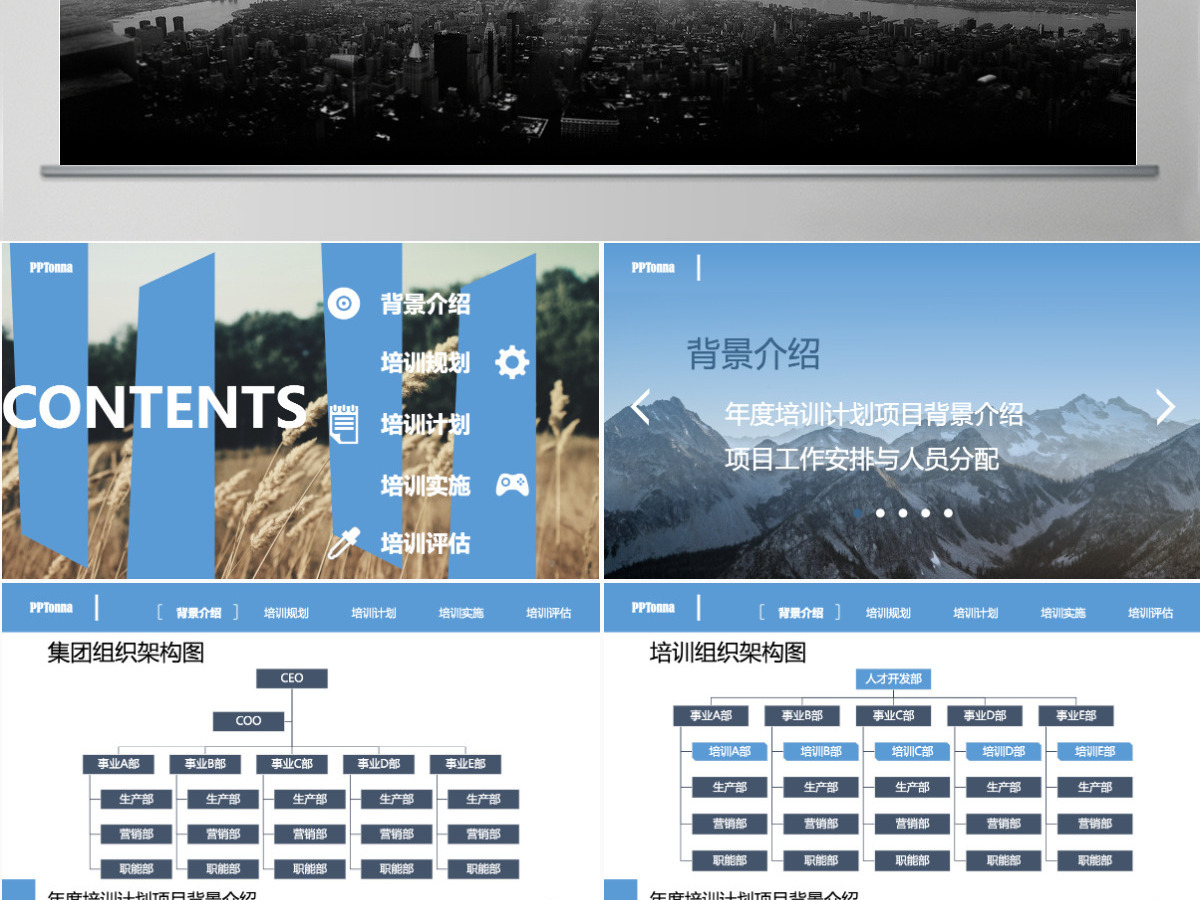1200x900 pixels.
Task: Select 培训计划 tab in the 集团组织架构图 slide
Action: point(374,613)
